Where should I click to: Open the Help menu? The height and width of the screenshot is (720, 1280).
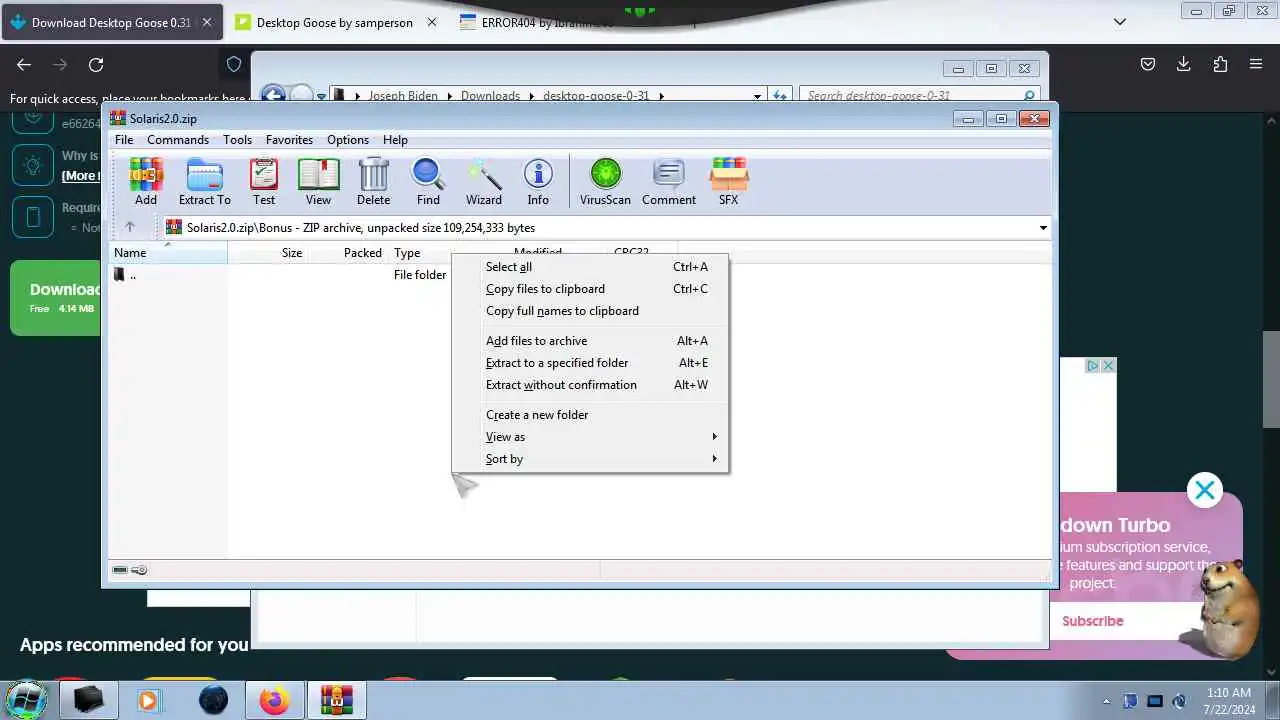coord(395,140)
